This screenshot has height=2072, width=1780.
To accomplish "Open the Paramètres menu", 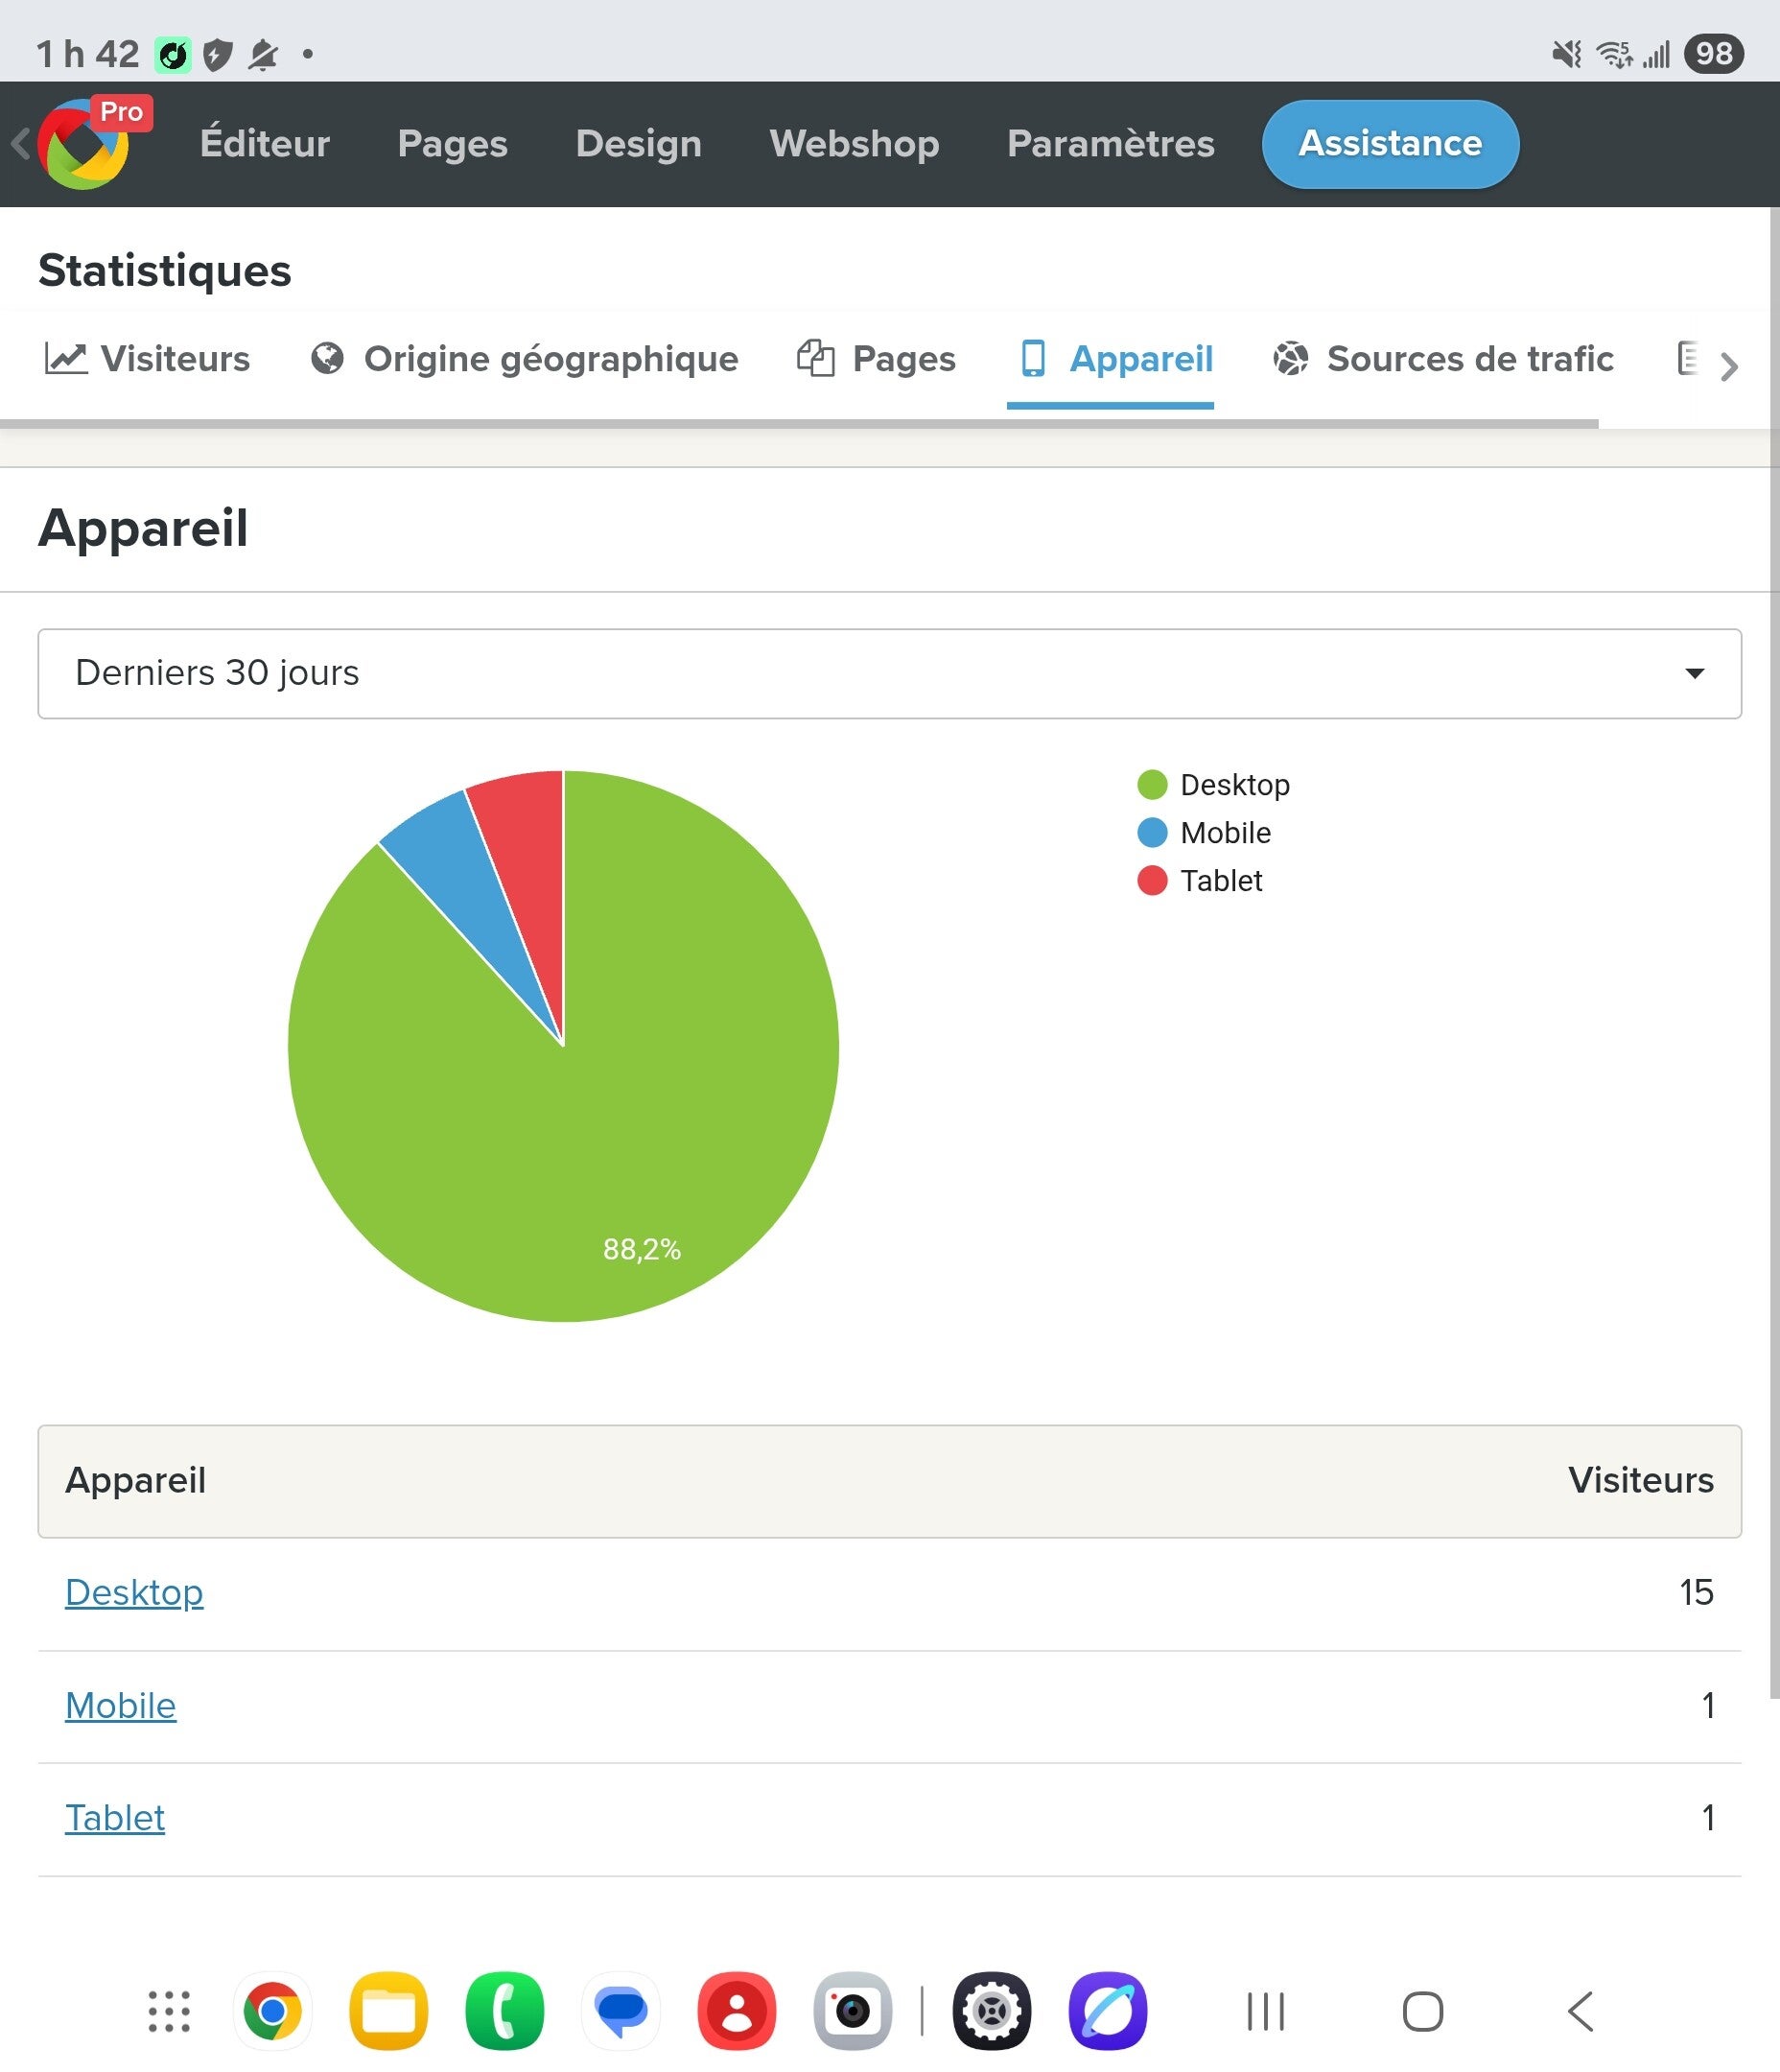I will [x=1110, y=143].
